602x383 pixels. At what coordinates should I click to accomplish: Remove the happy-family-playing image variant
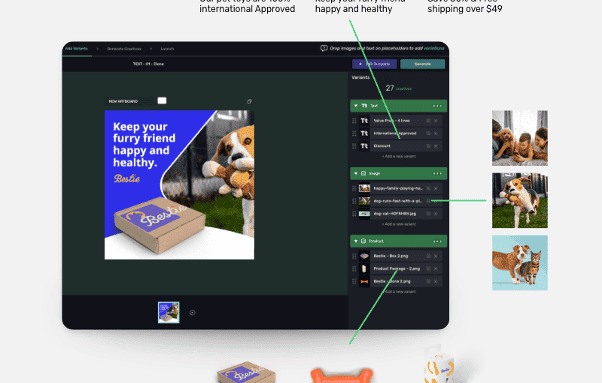click(x=436, y=188)
